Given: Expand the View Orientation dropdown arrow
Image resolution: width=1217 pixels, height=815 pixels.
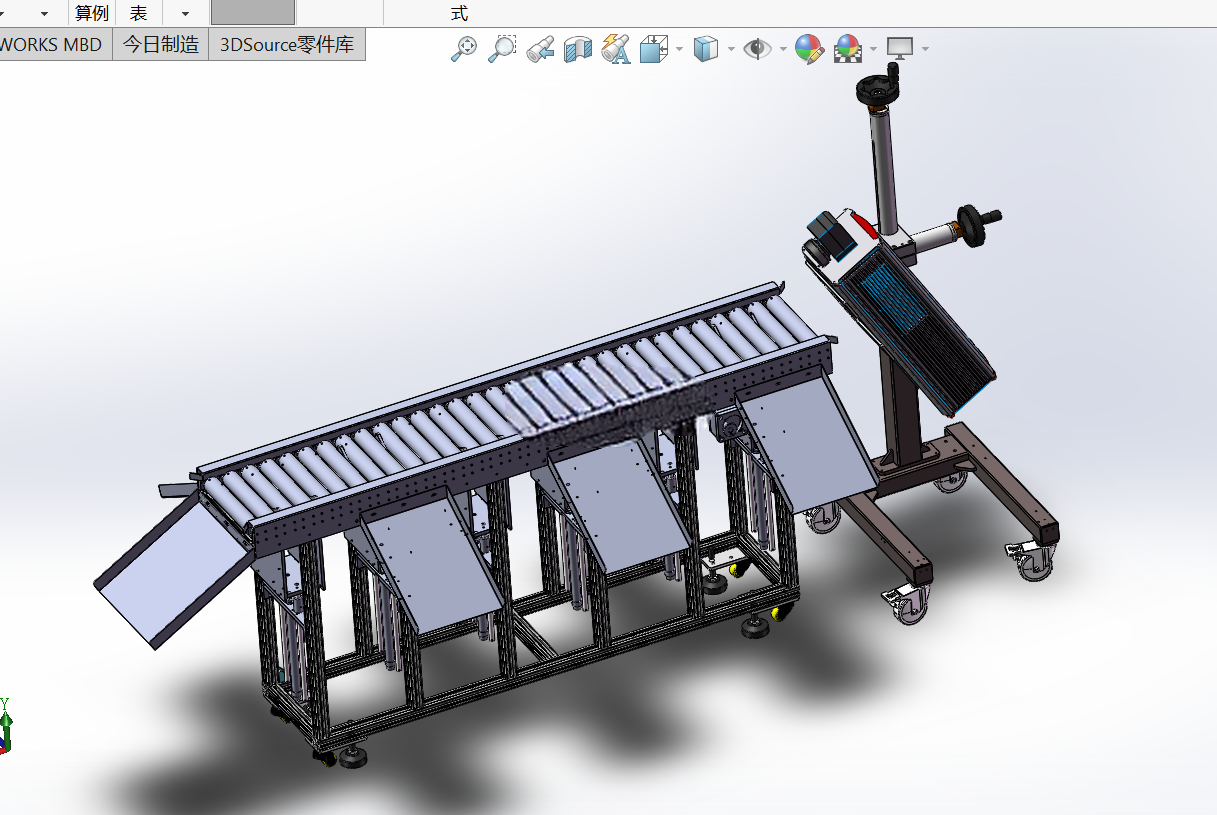Looking at the screenshot, I should pyautogui.click(x=679, y=49).
